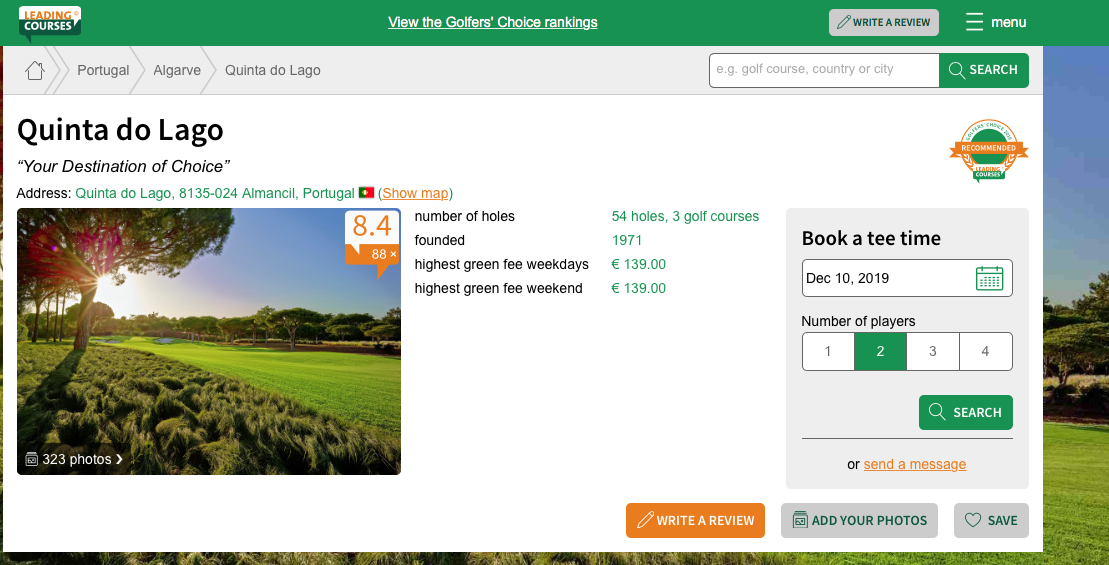Click the Golfers' Choice Recommended badge

(x=988, y=152)
